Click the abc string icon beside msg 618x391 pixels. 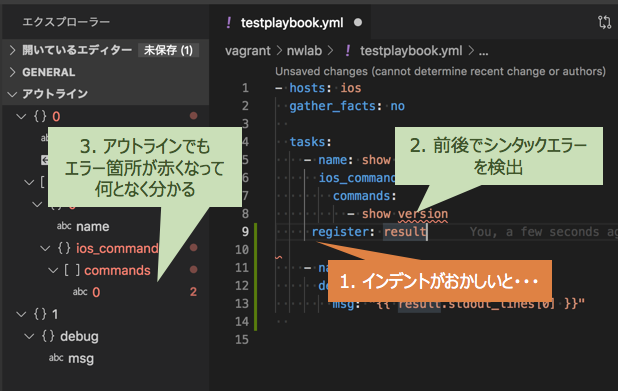[x=56, y=358]
